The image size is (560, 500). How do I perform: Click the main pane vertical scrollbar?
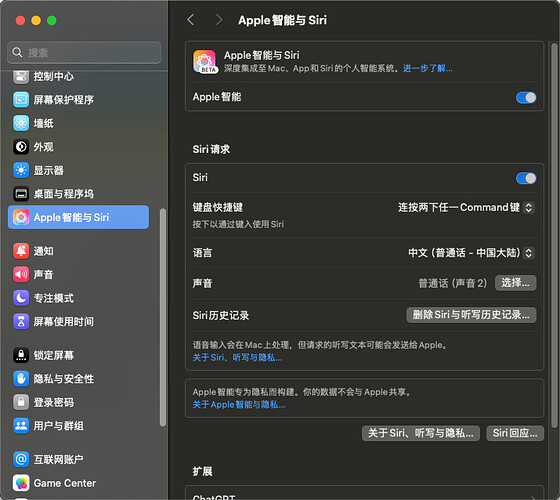click(x=554, y=235)
